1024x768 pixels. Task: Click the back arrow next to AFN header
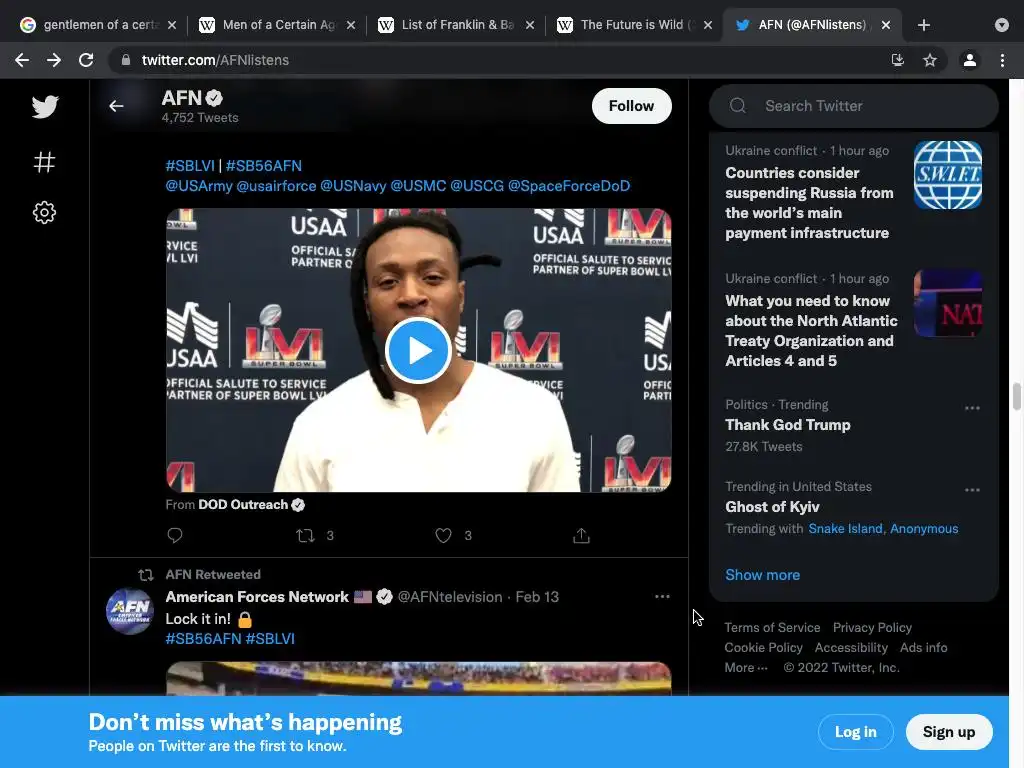coord(116,106)
